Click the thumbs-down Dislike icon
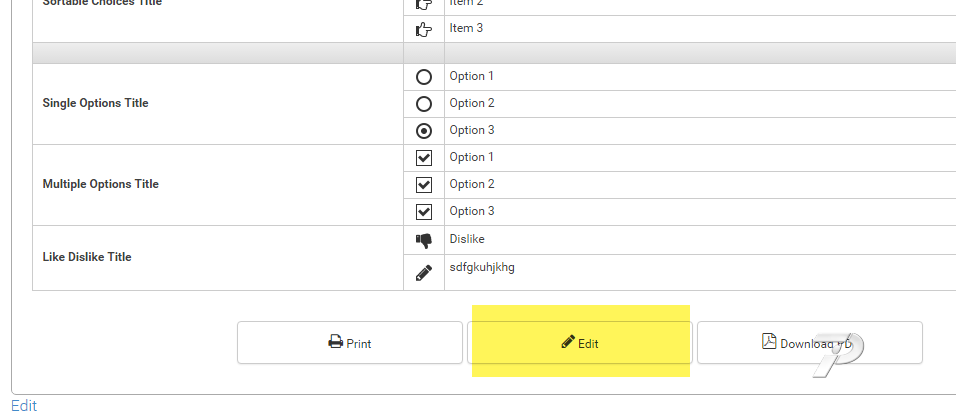 pyautogui.click(x=424, y=241)
